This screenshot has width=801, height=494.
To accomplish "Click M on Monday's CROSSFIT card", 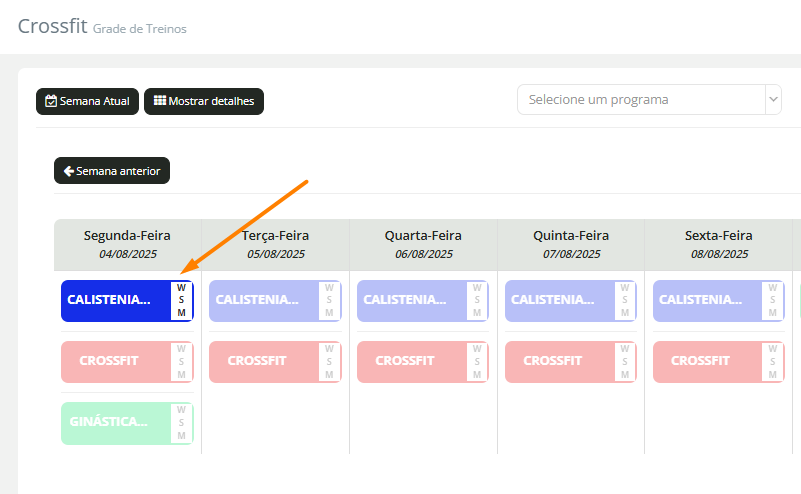I will coord(181,374).
